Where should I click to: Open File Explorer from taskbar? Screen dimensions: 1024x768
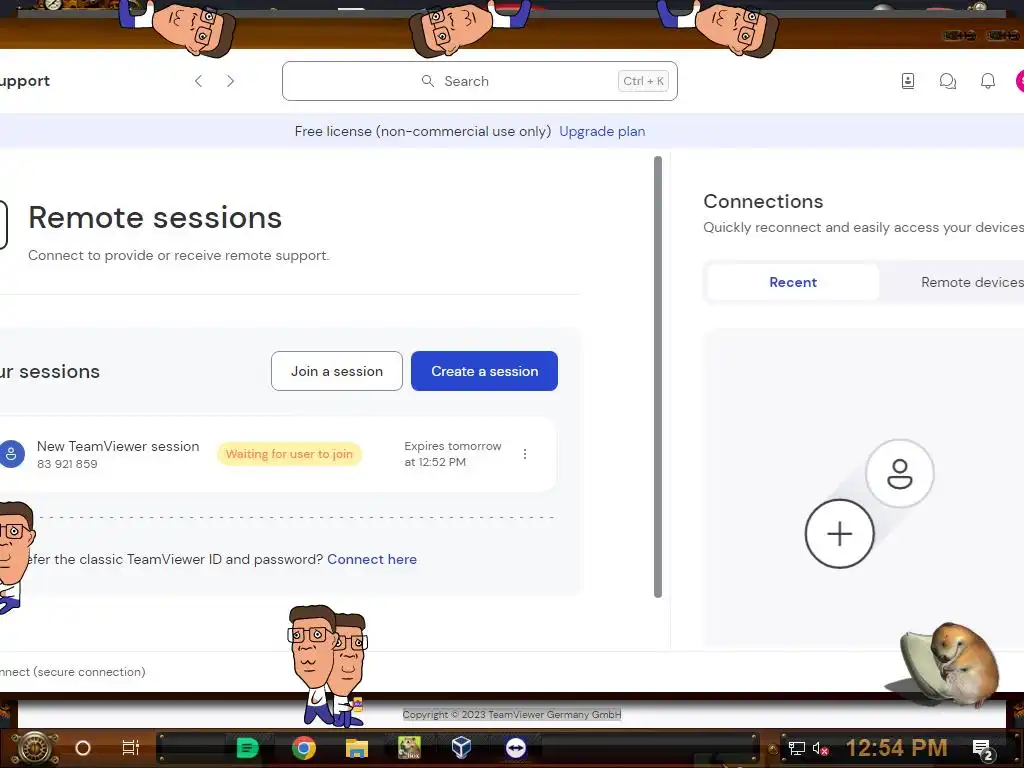click(x=357, y=748)
